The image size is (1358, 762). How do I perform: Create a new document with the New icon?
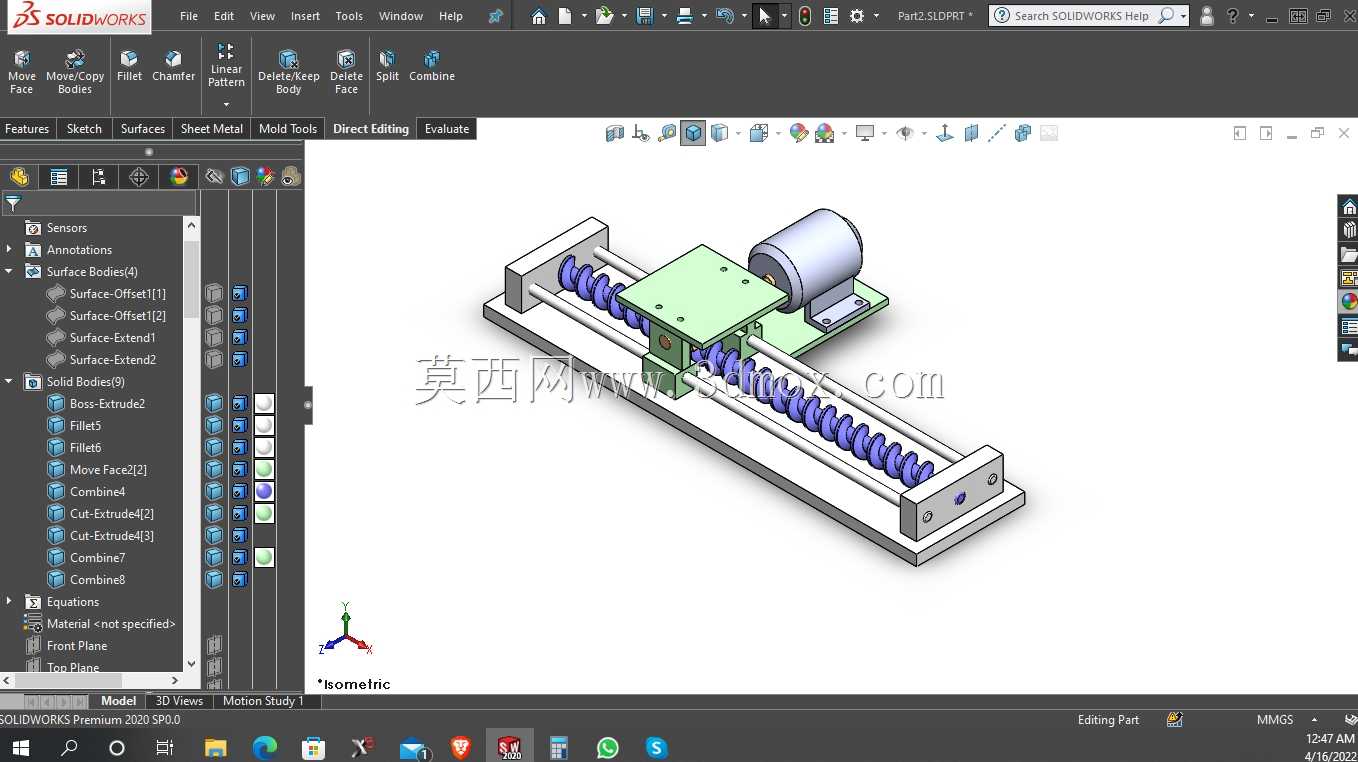tap(565, 16)
